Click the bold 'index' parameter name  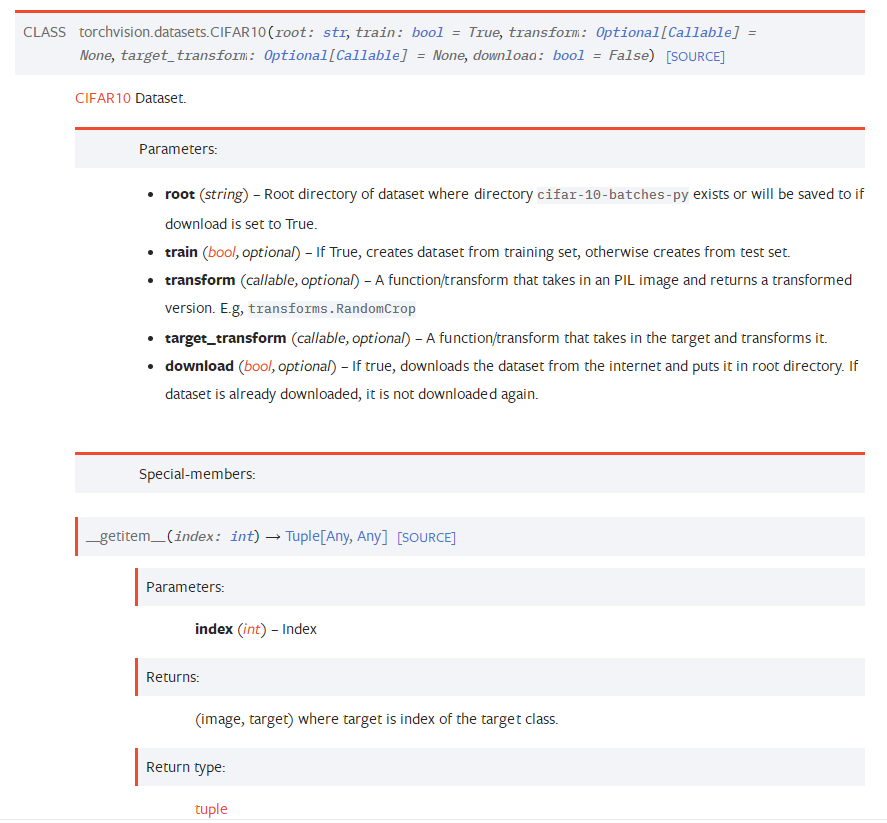click(x=214, y=630)
